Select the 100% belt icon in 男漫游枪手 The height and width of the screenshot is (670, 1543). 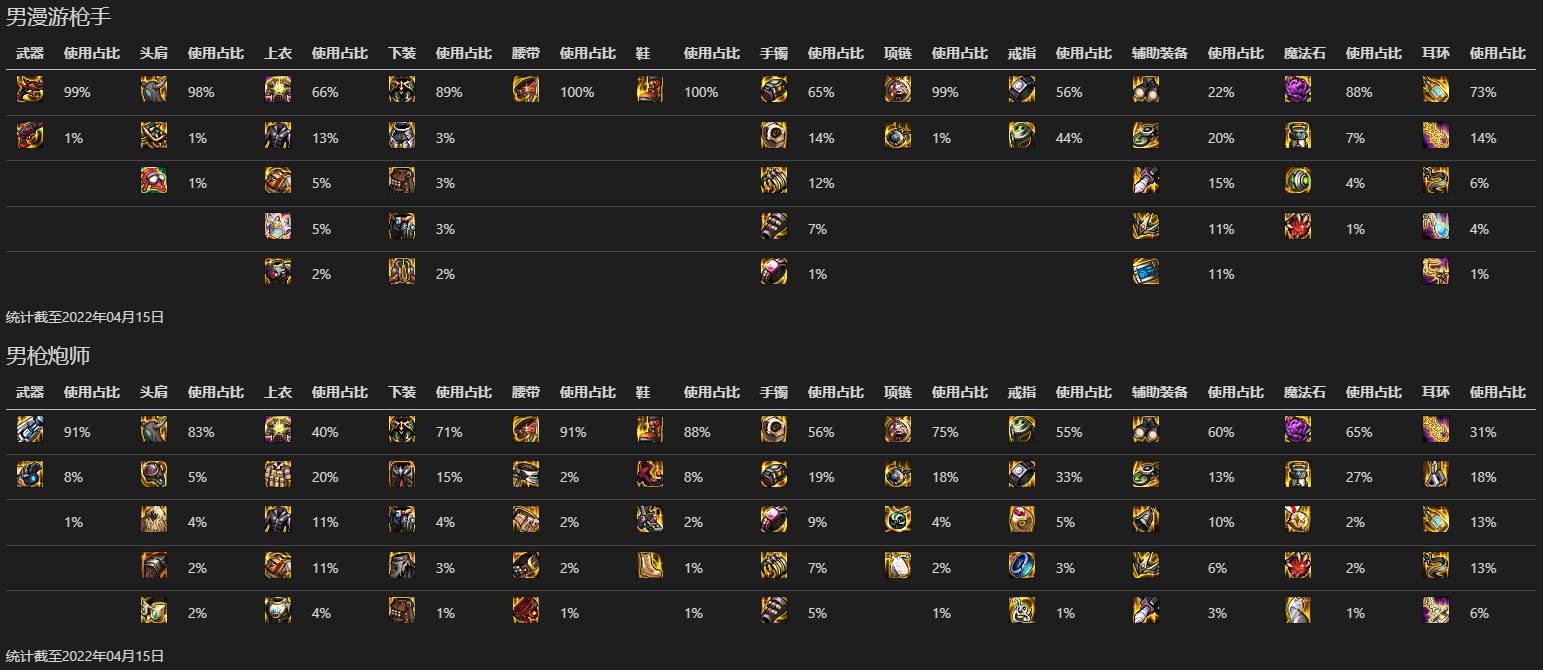point(526,91)
